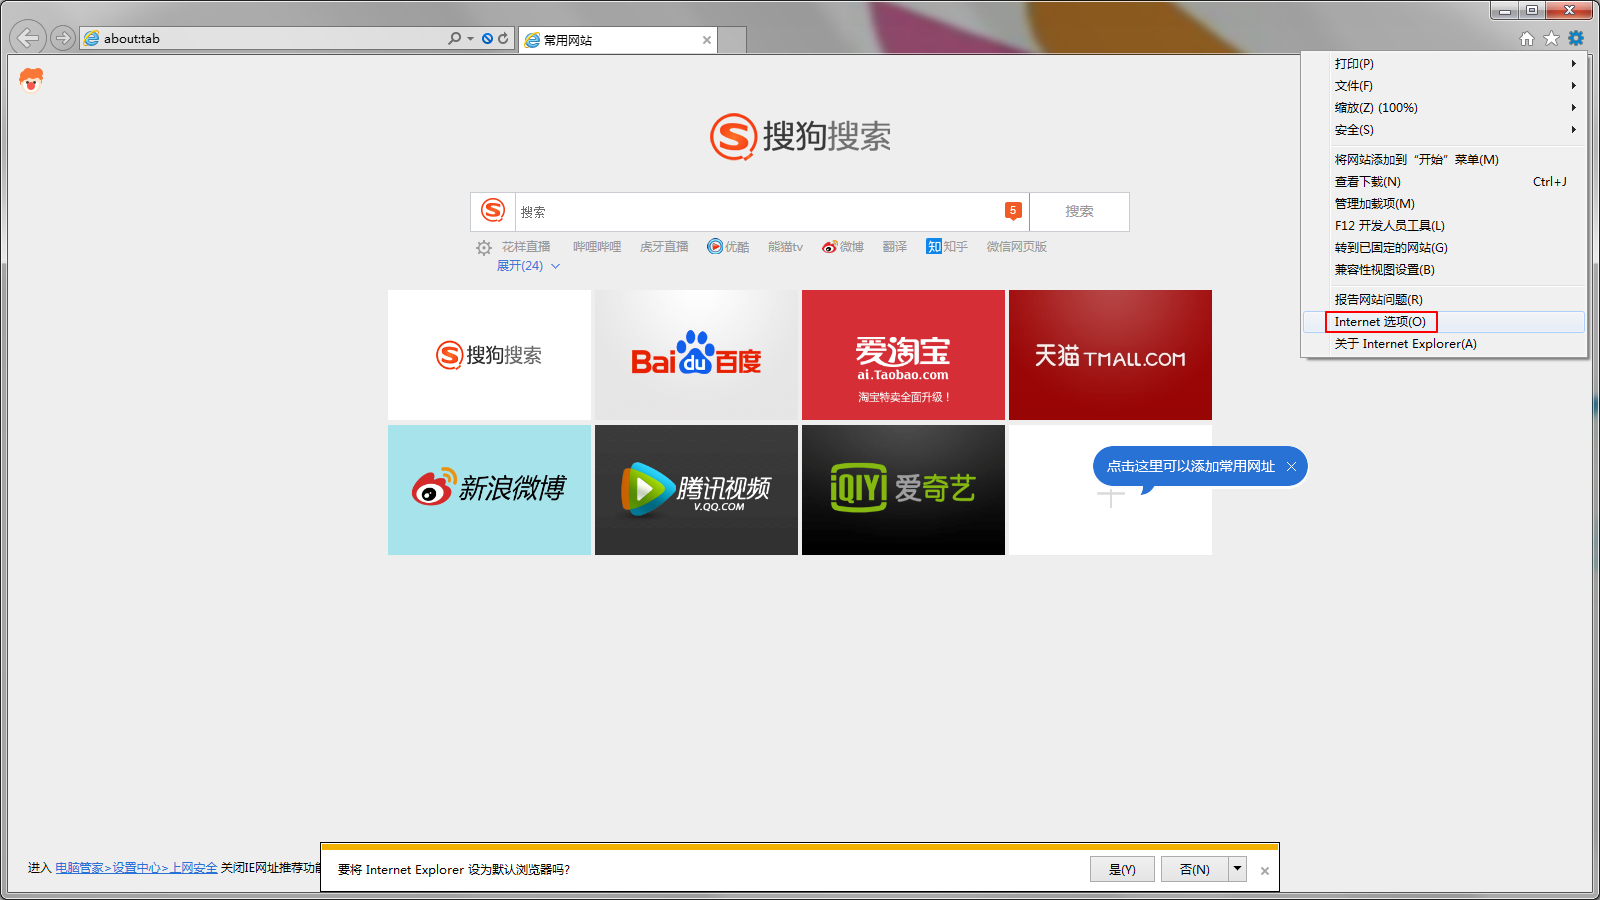Open the 微信网页版 quick link
The height and width of the screenshot is (900, 1600).
pyautogui.click(x=1017, y=247)
